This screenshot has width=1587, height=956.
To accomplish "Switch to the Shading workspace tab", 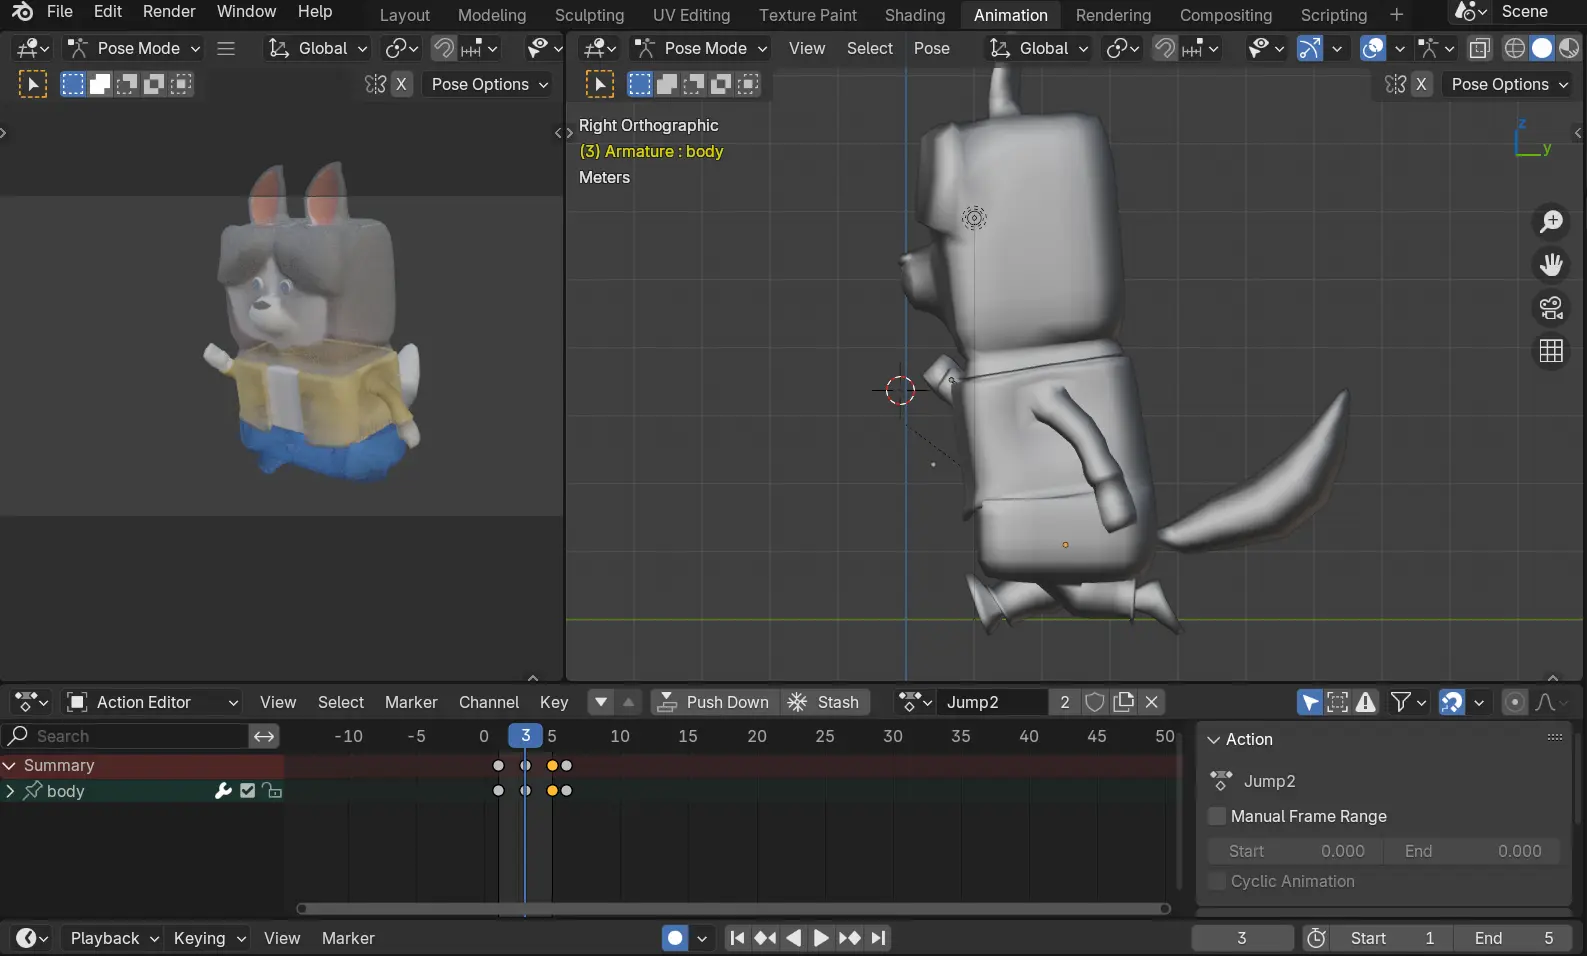I will pos(914,15).
